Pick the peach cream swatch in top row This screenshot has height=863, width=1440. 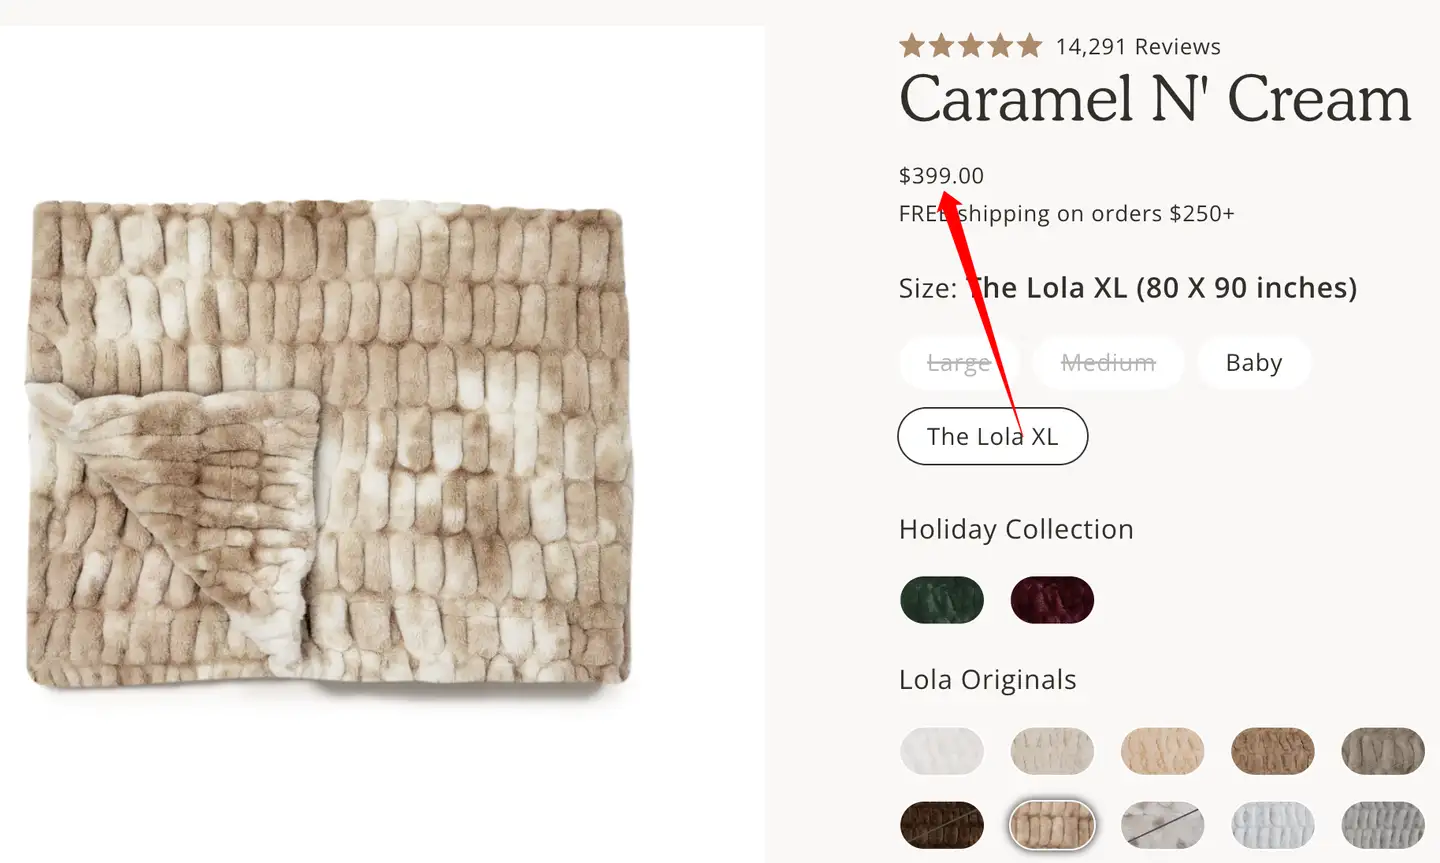click(x=1162, y=751)
